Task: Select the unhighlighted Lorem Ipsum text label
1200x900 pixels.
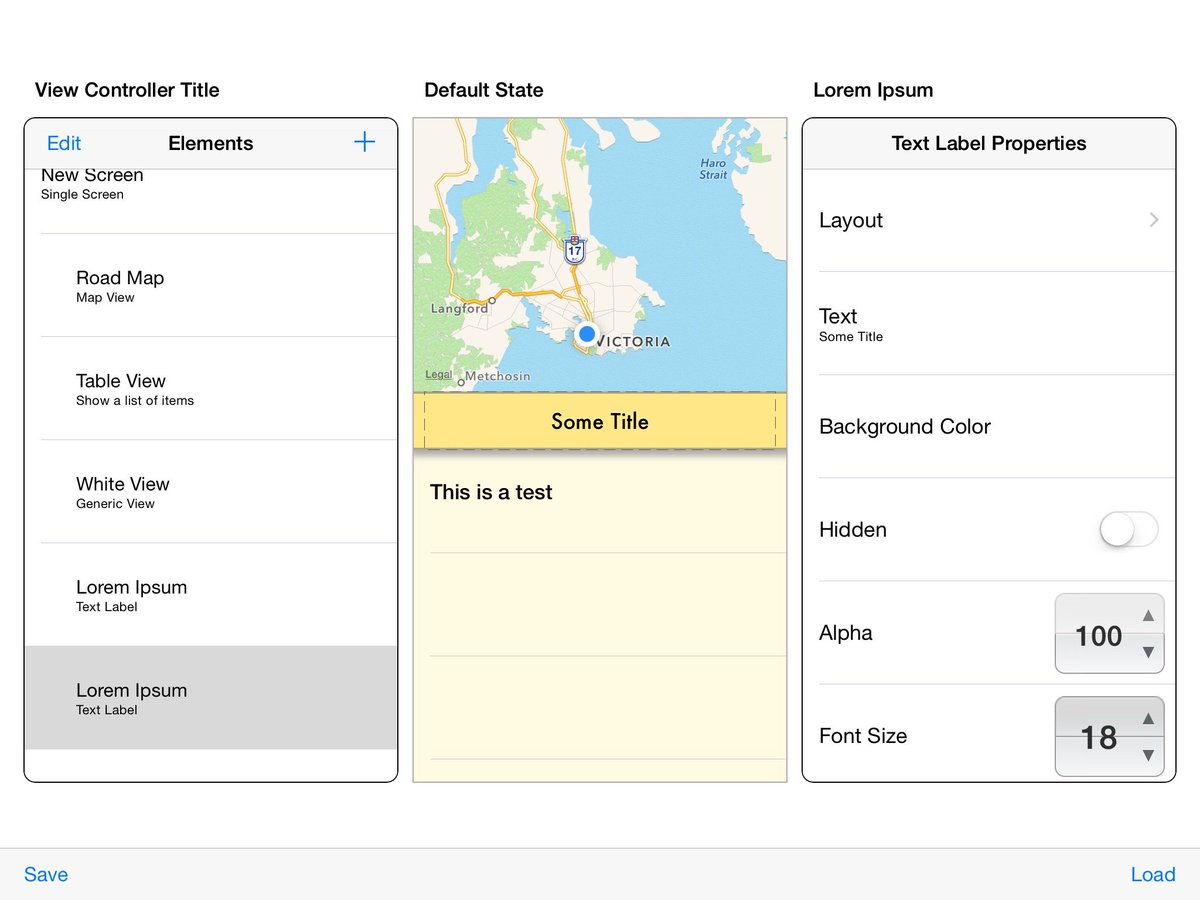Action: [211, 594]
